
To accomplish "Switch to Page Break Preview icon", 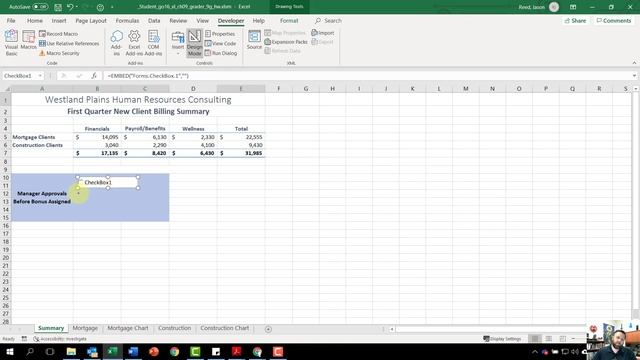I will (562, 339).
